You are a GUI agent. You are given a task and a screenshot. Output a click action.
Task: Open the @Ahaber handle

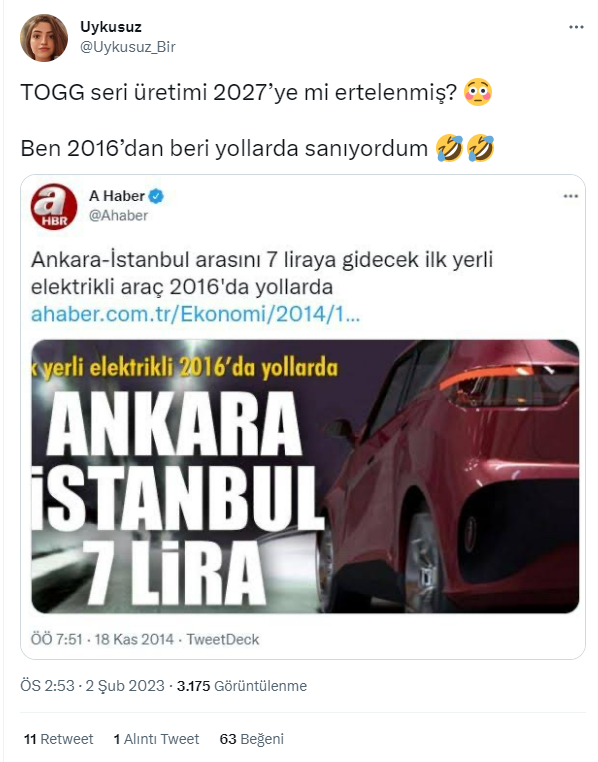tap(118, 215)
